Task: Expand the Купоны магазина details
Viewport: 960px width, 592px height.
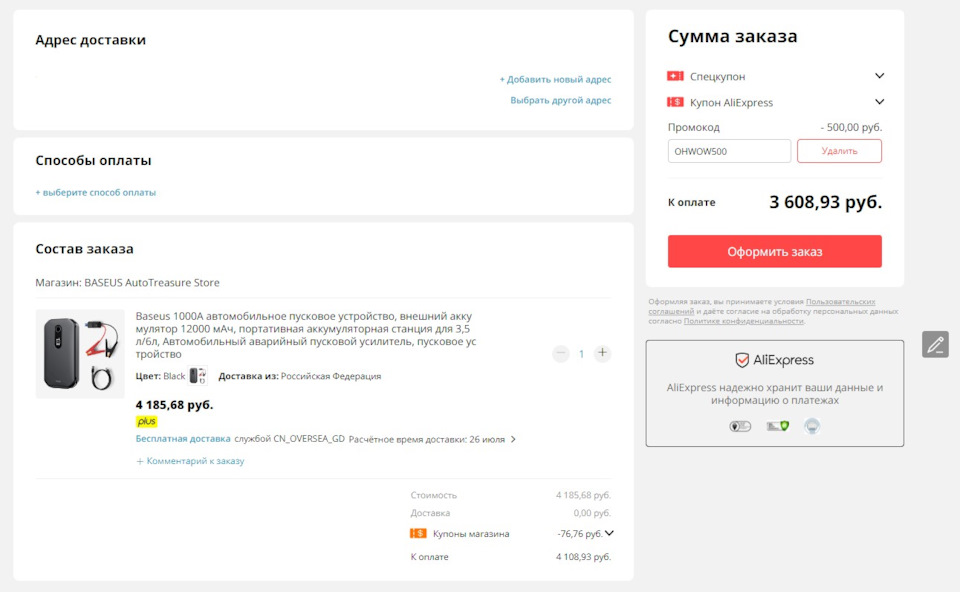Action: tap(609, 533)
